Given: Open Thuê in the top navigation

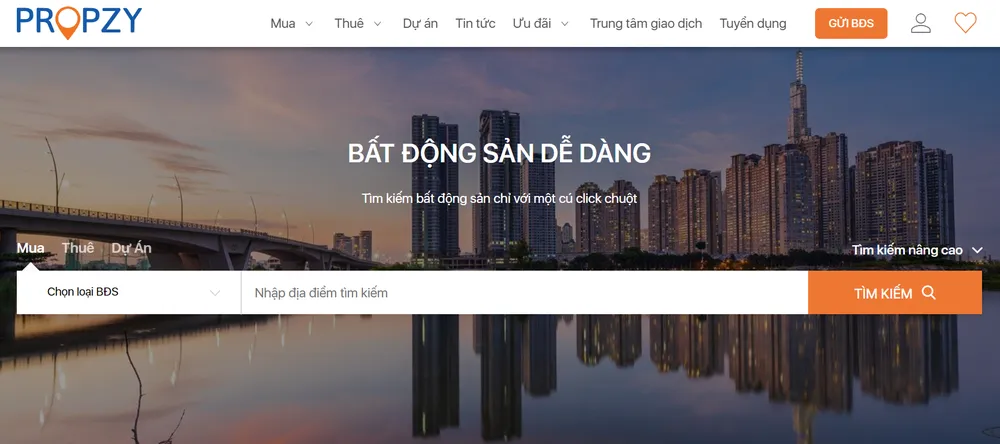Looking at the screenshot, I should tap(349, 24).
